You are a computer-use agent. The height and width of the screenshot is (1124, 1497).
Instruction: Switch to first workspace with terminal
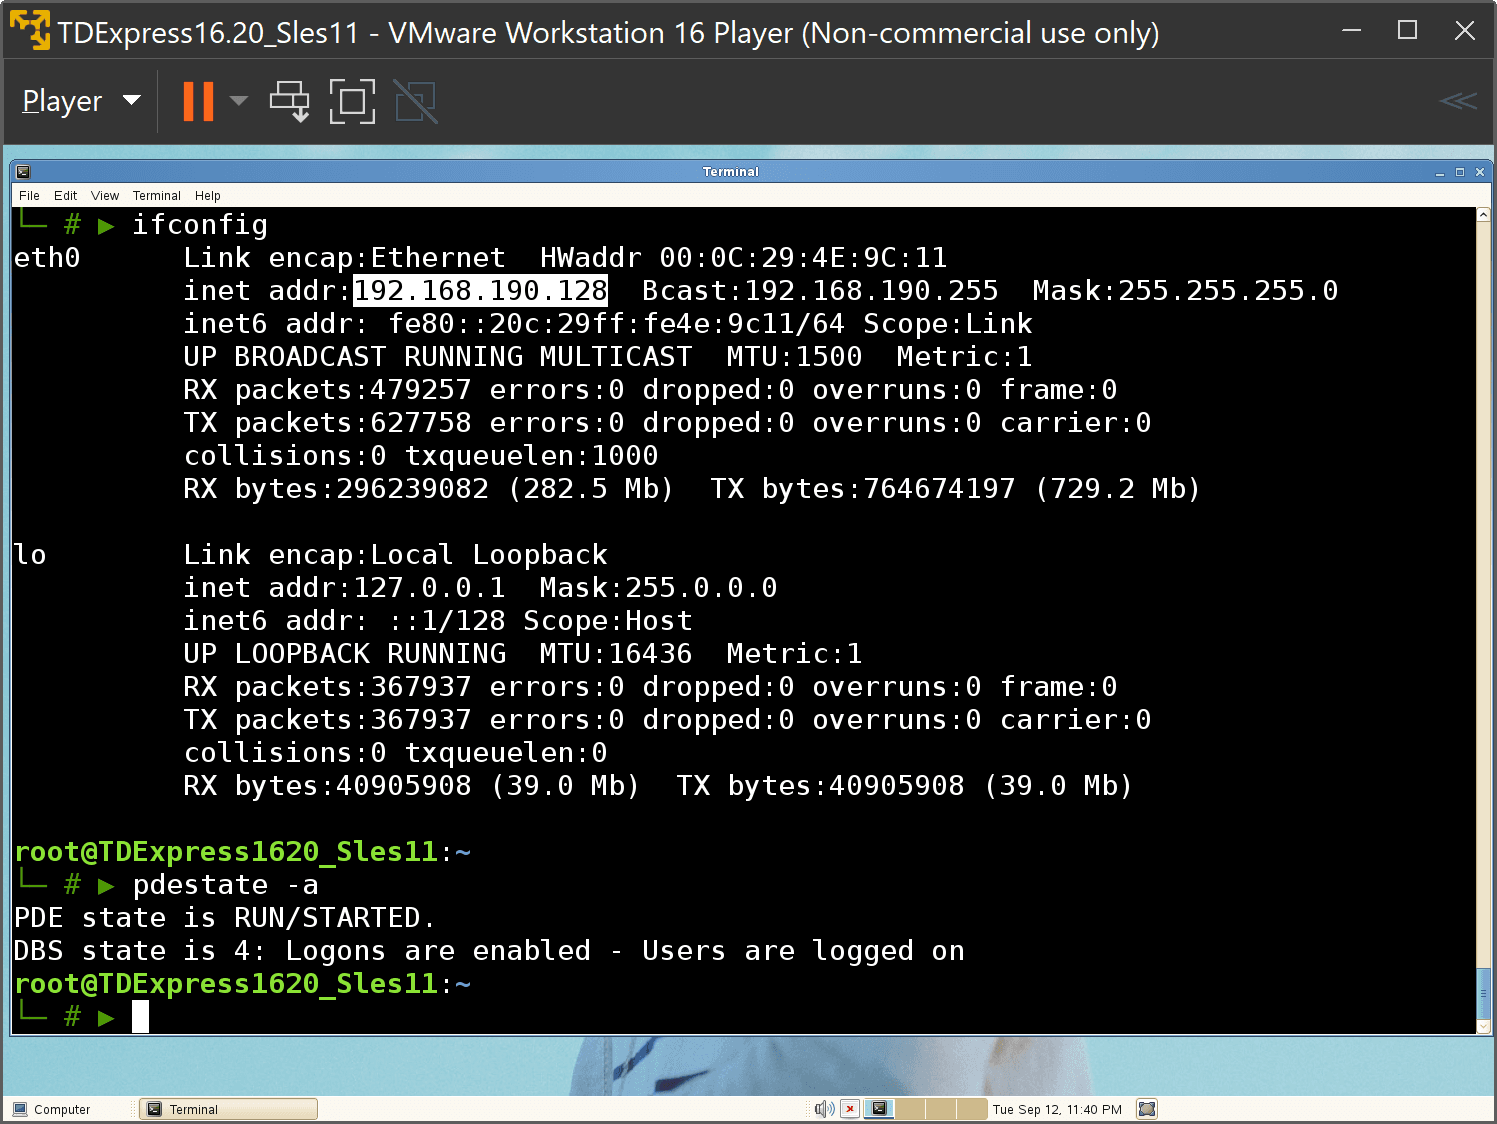879,1109
